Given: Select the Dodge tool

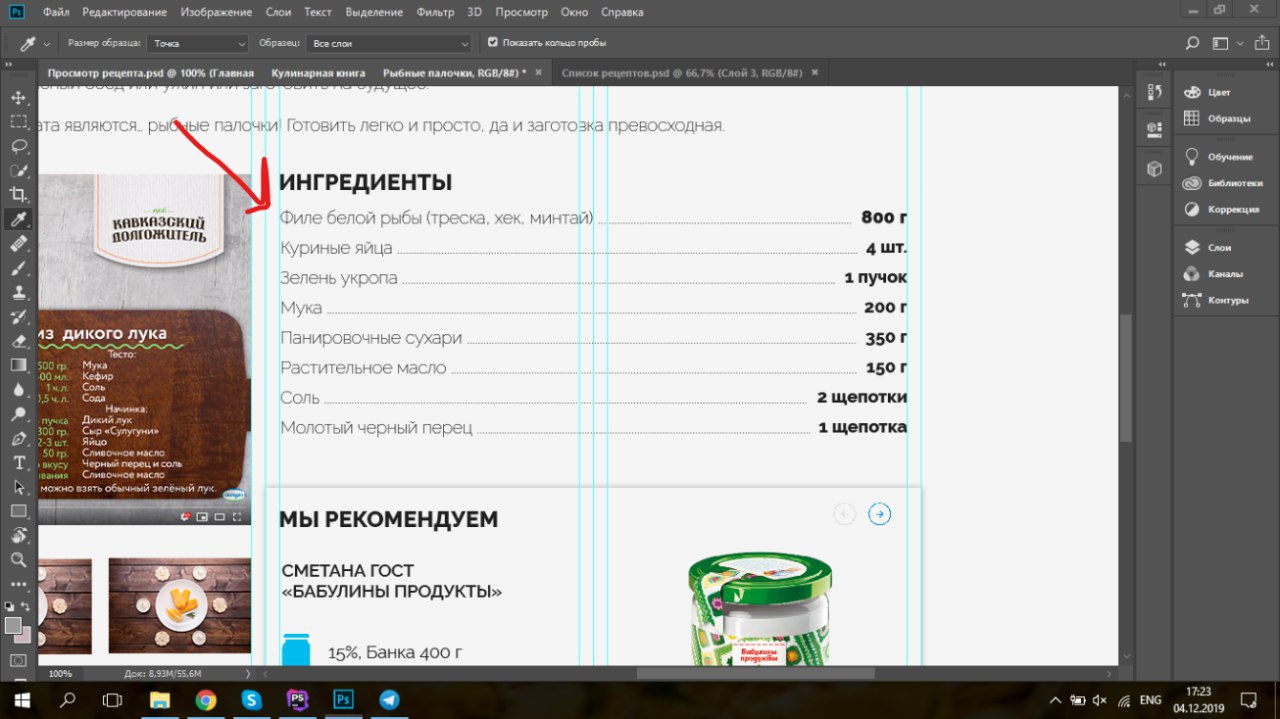Looking at the screenshot, I should [18, 414].
